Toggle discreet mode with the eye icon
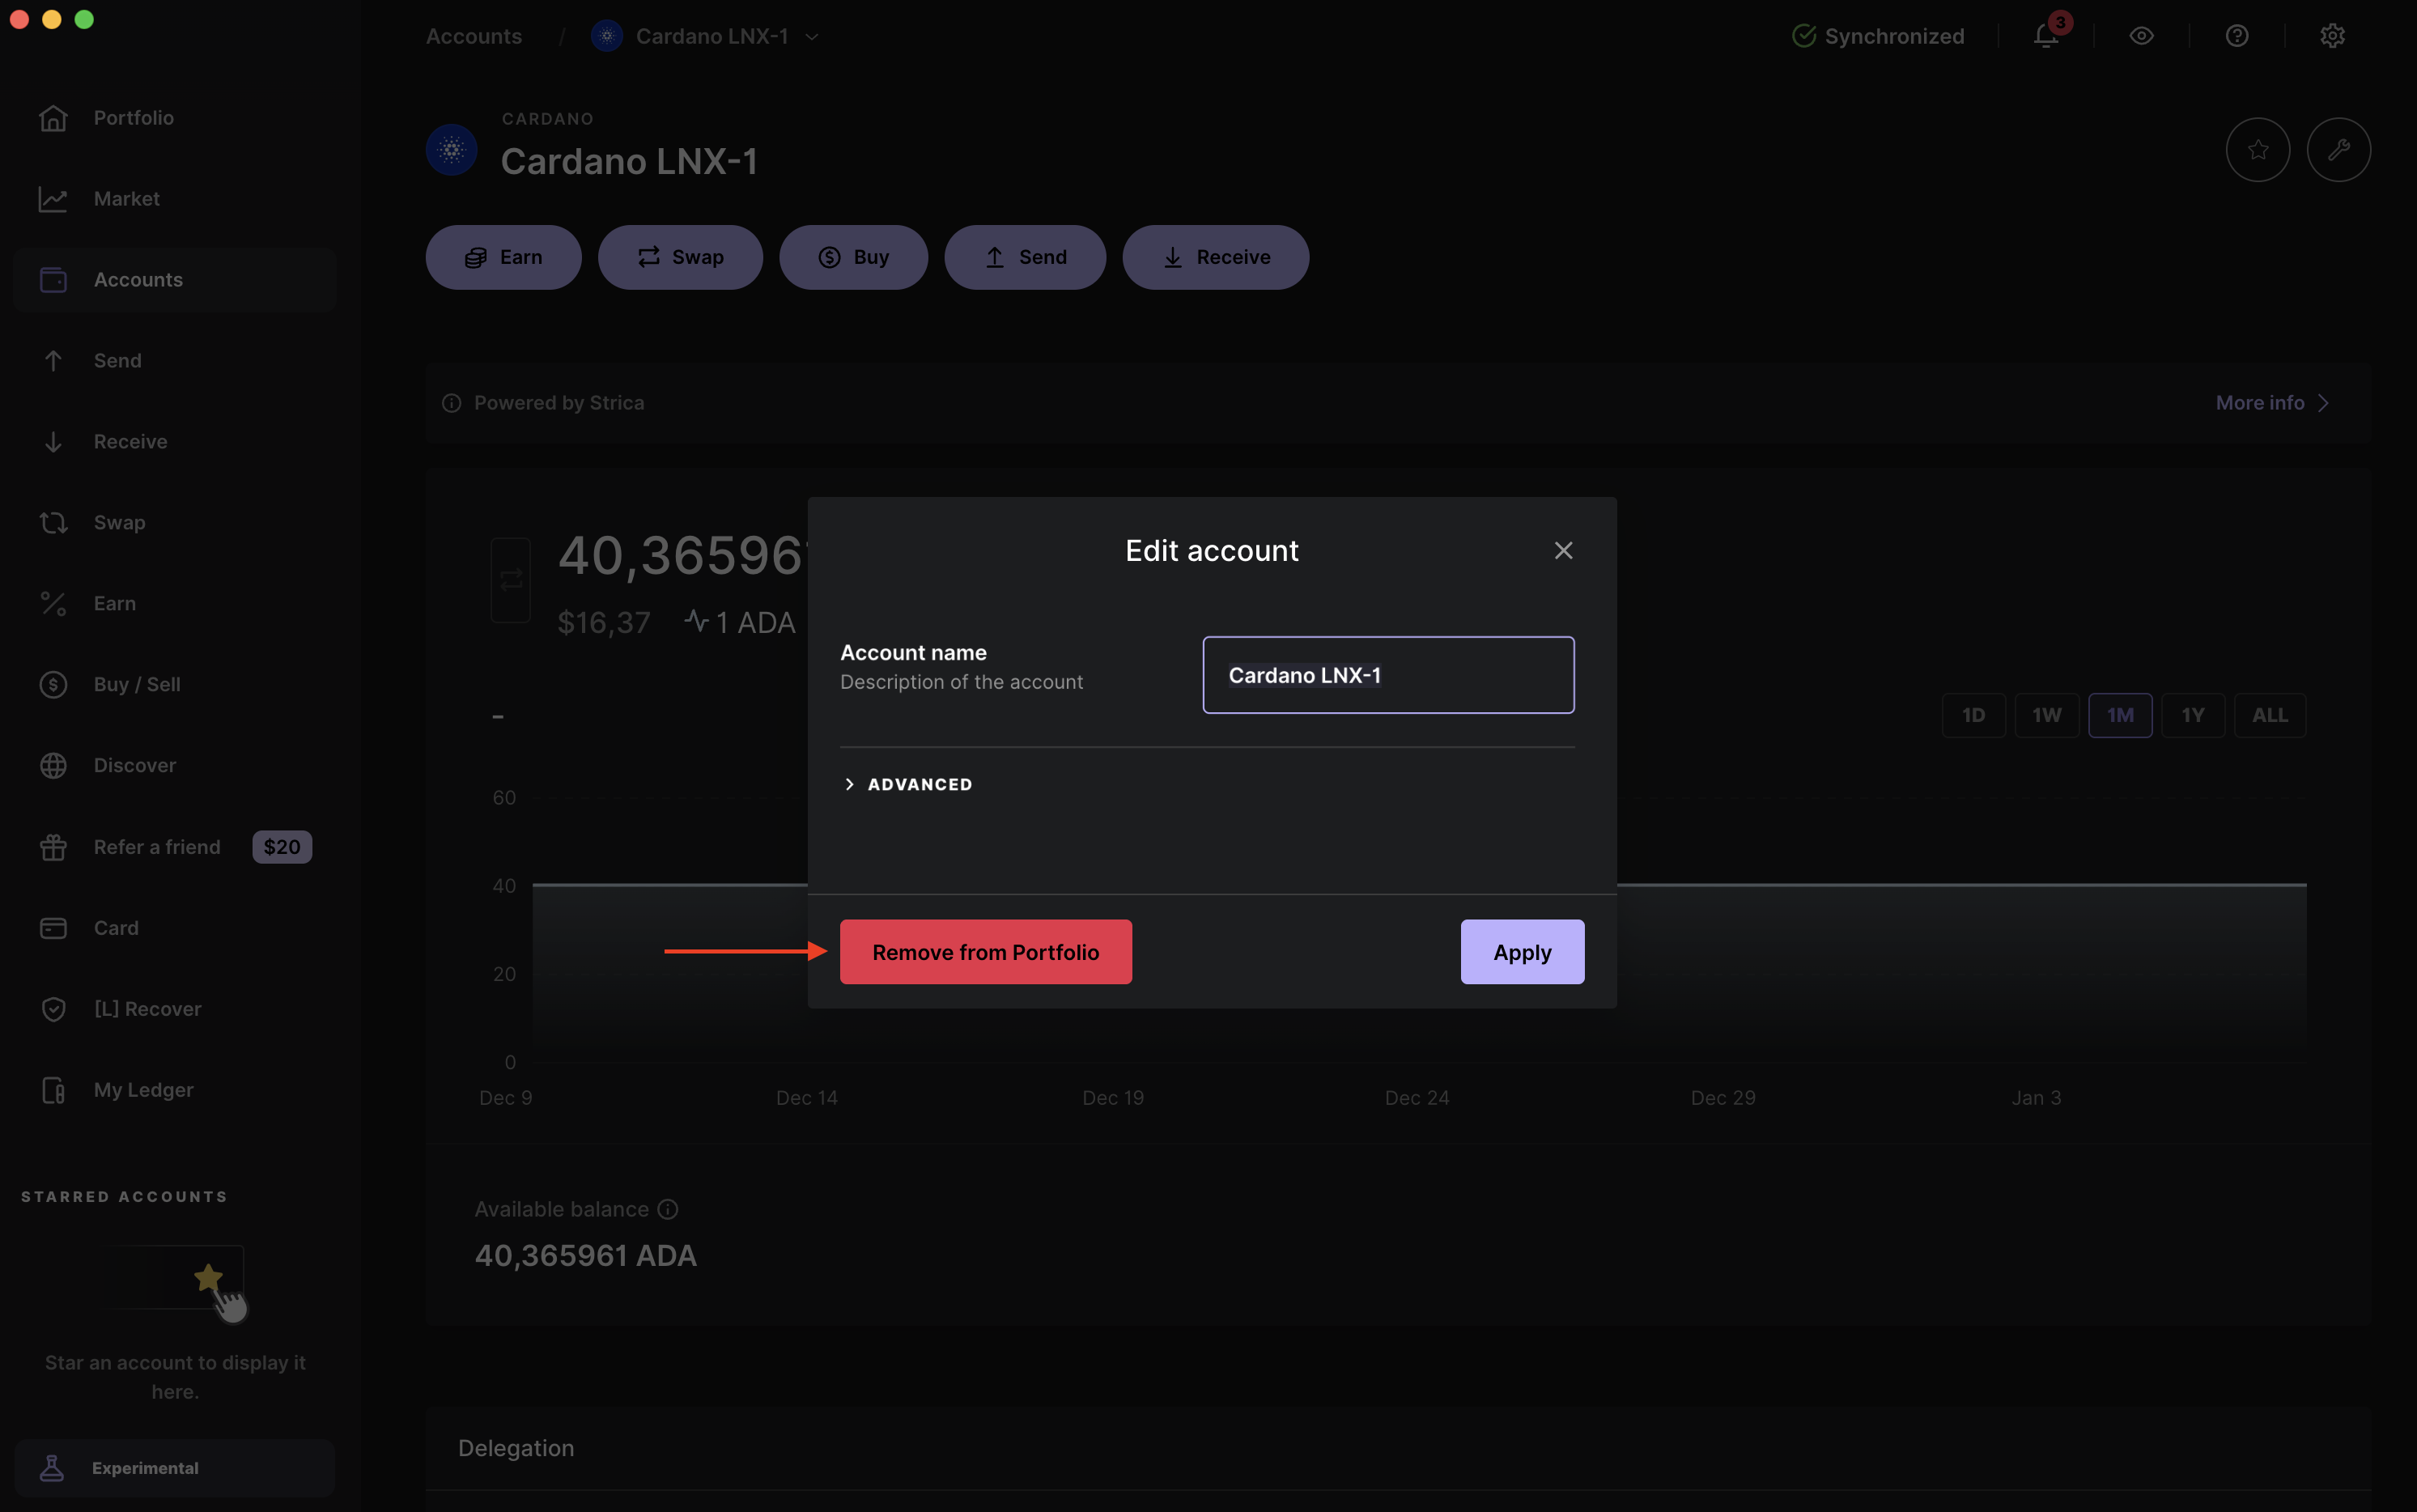Image resolution: width=2417 pixels, height=1512 pixels. pyautogui.click(x=2141, y=36)
